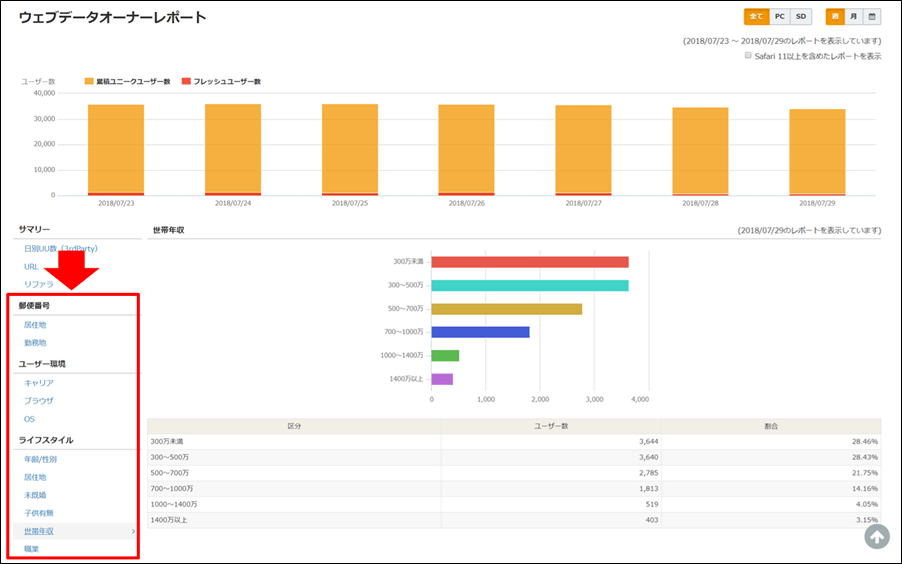Select the 全て device filter button
This screenshot has width=902, height=564.
pos(756,16)
